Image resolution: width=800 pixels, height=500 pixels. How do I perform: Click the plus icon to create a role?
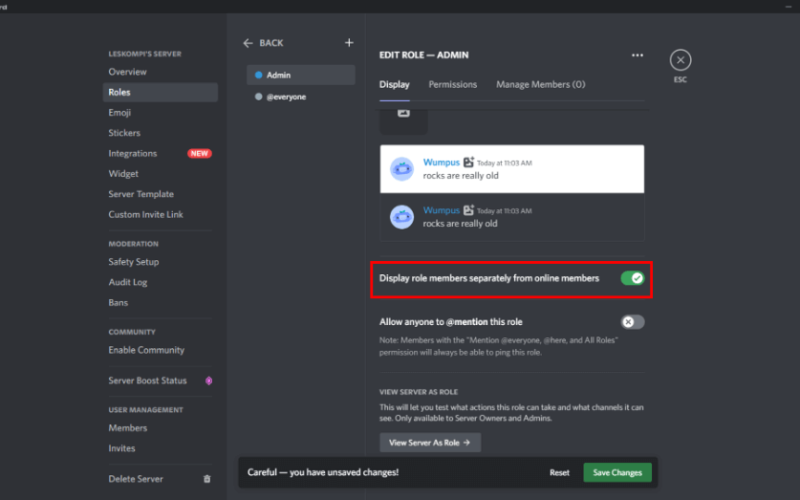pyautogui.click(x=349, y=43)
